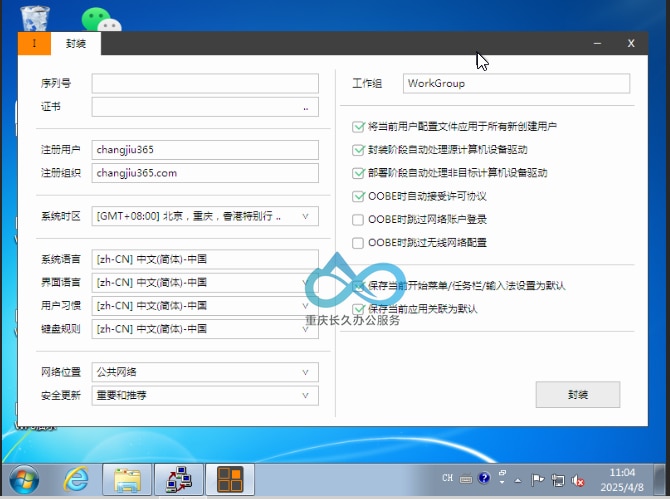Click the Show desktop button strip
Image resolution: width=670 pixels, height=499 pixels.
pyautogui.click(x=660, y=479)
